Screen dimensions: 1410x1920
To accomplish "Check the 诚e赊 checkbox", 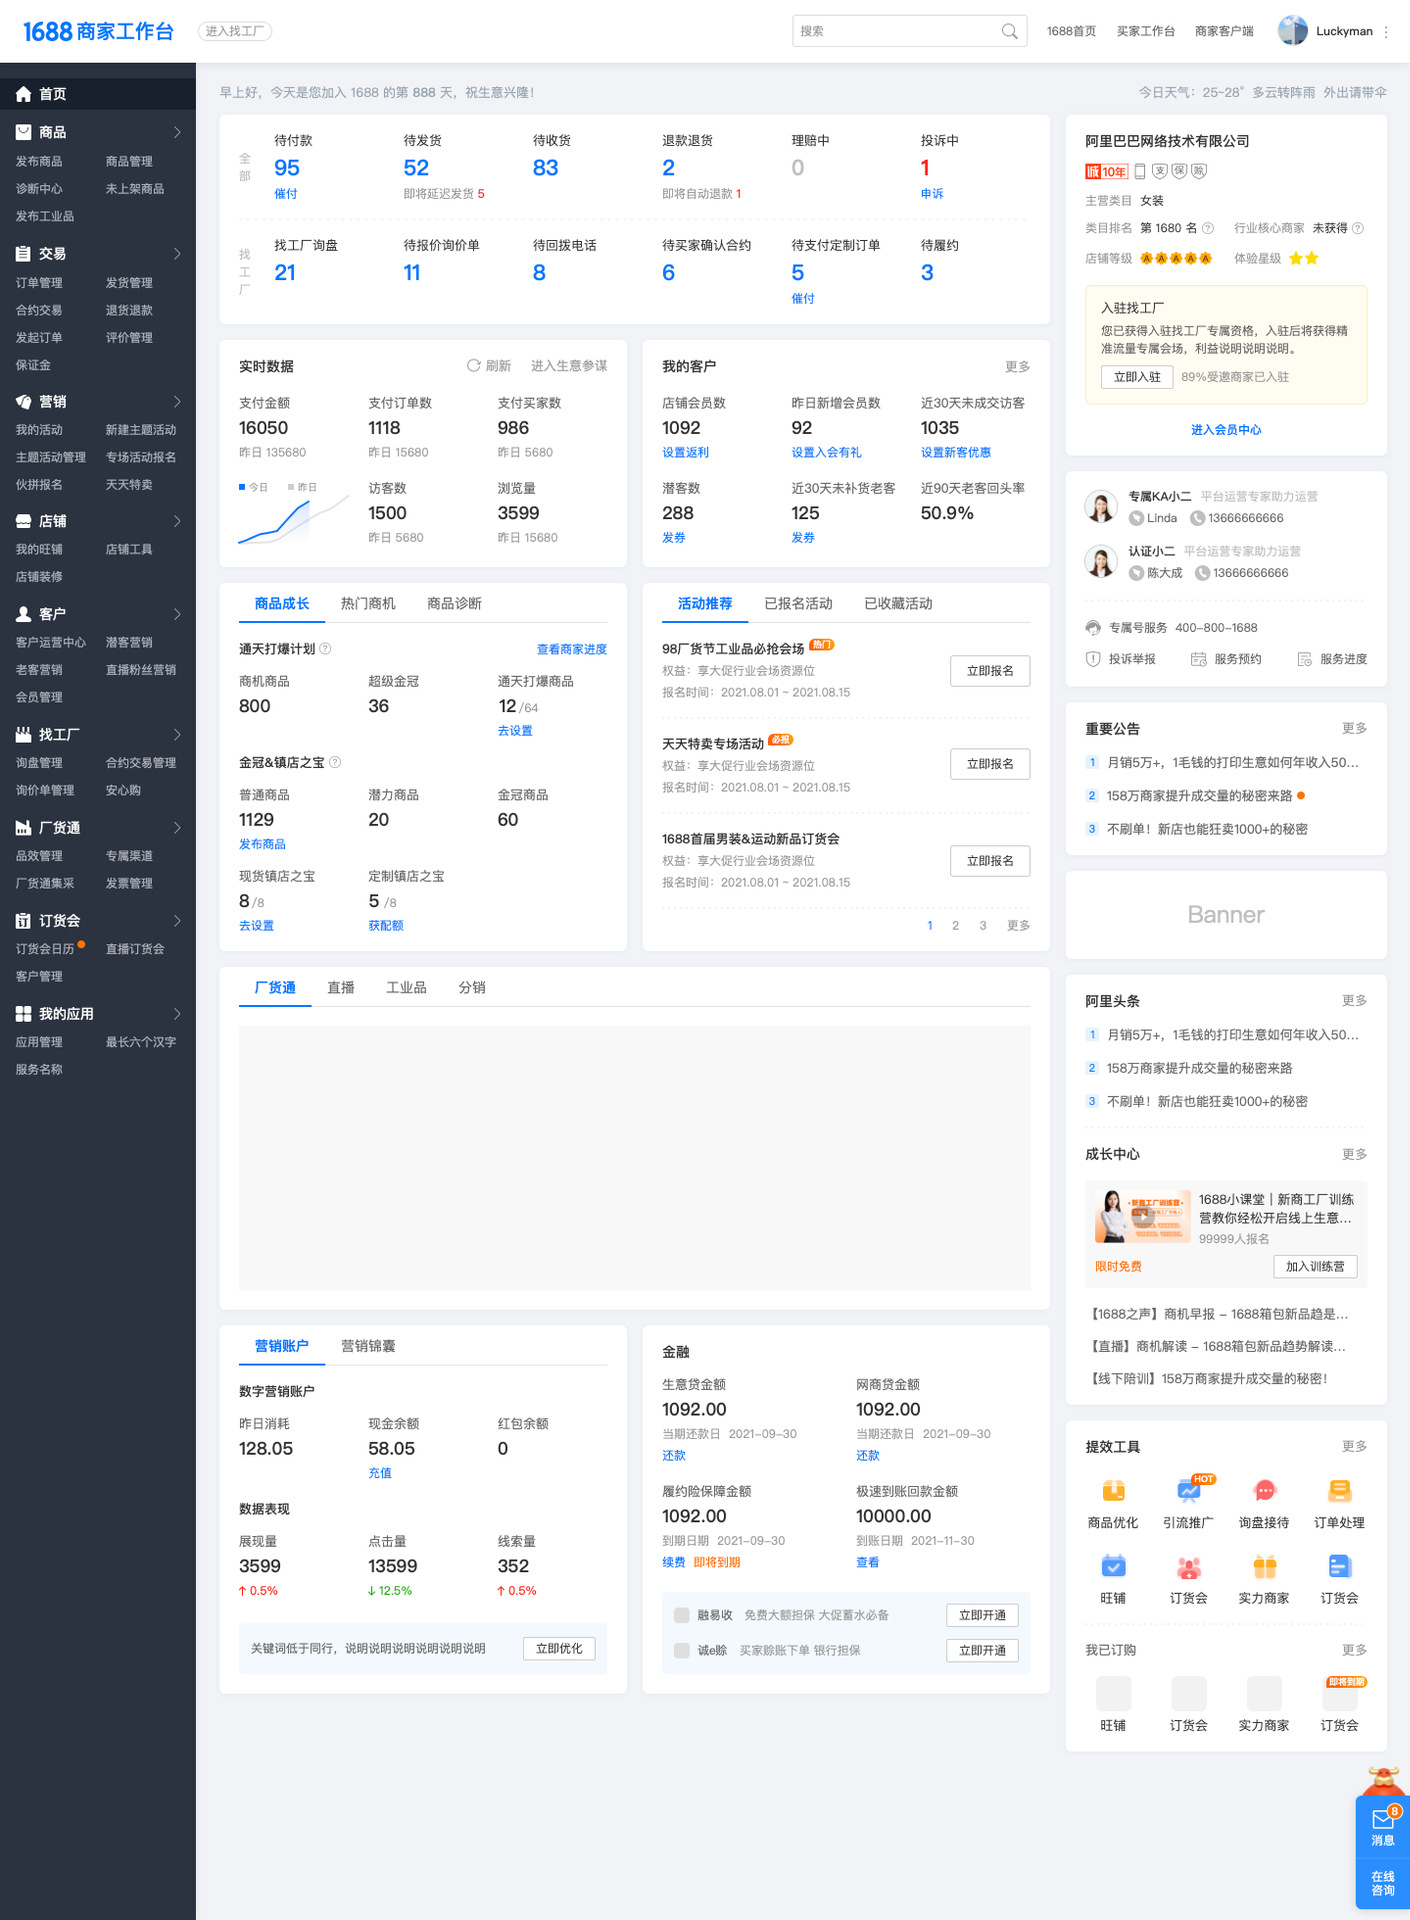I will point(682,1650).
